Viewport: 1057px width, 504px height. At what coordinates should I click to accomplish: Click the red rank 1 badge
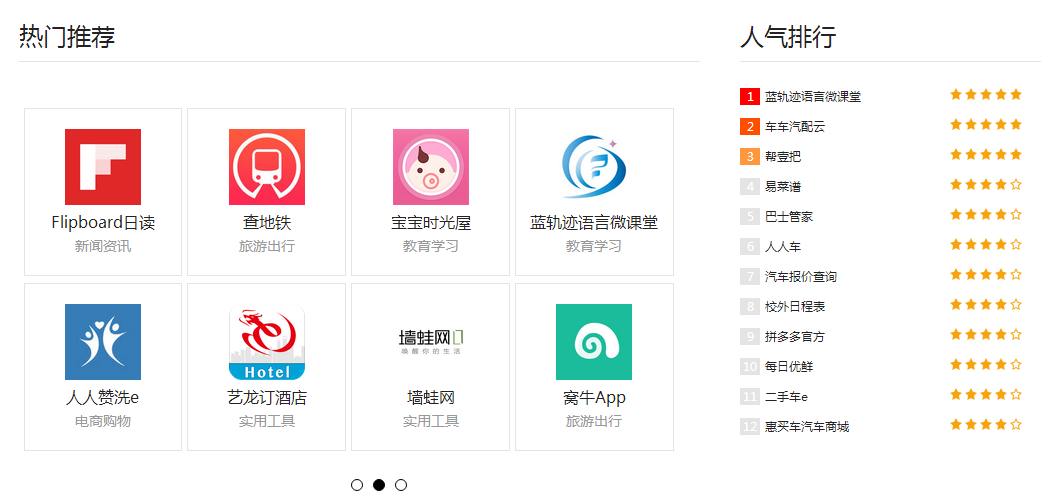pos(750,96)
